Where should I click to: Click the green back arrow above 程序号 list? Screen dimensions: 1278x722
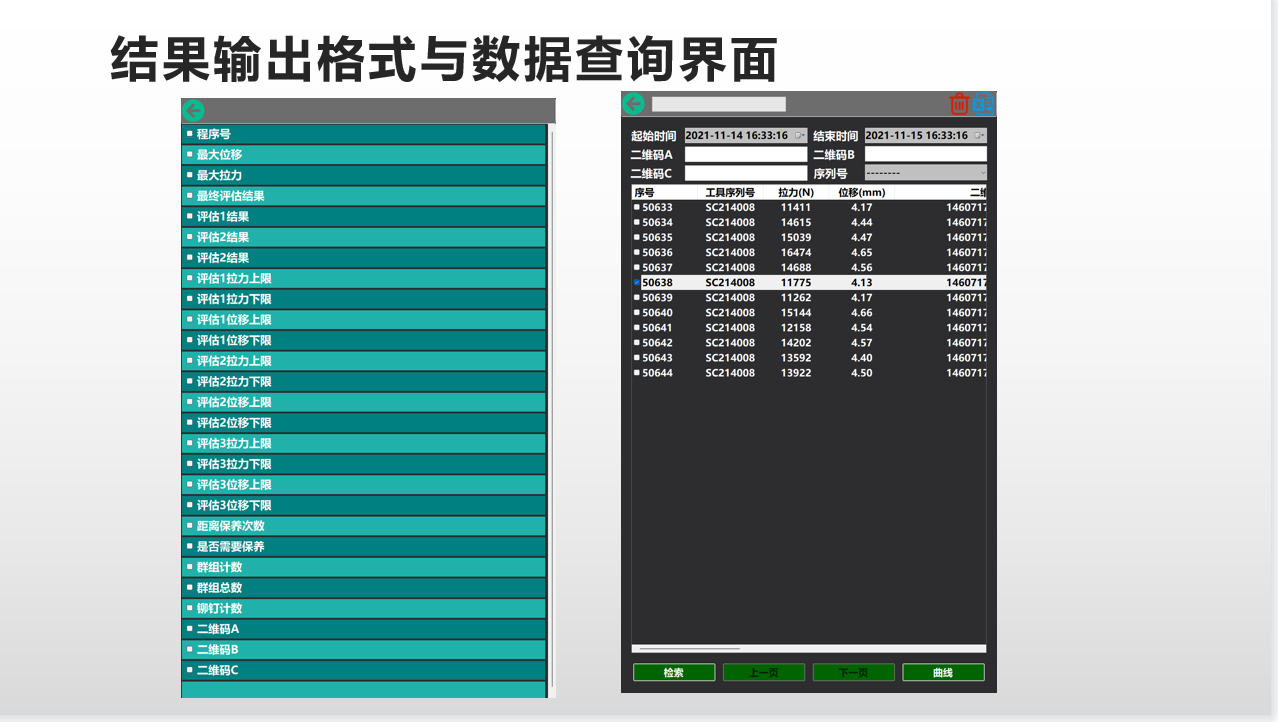point(193,111)
